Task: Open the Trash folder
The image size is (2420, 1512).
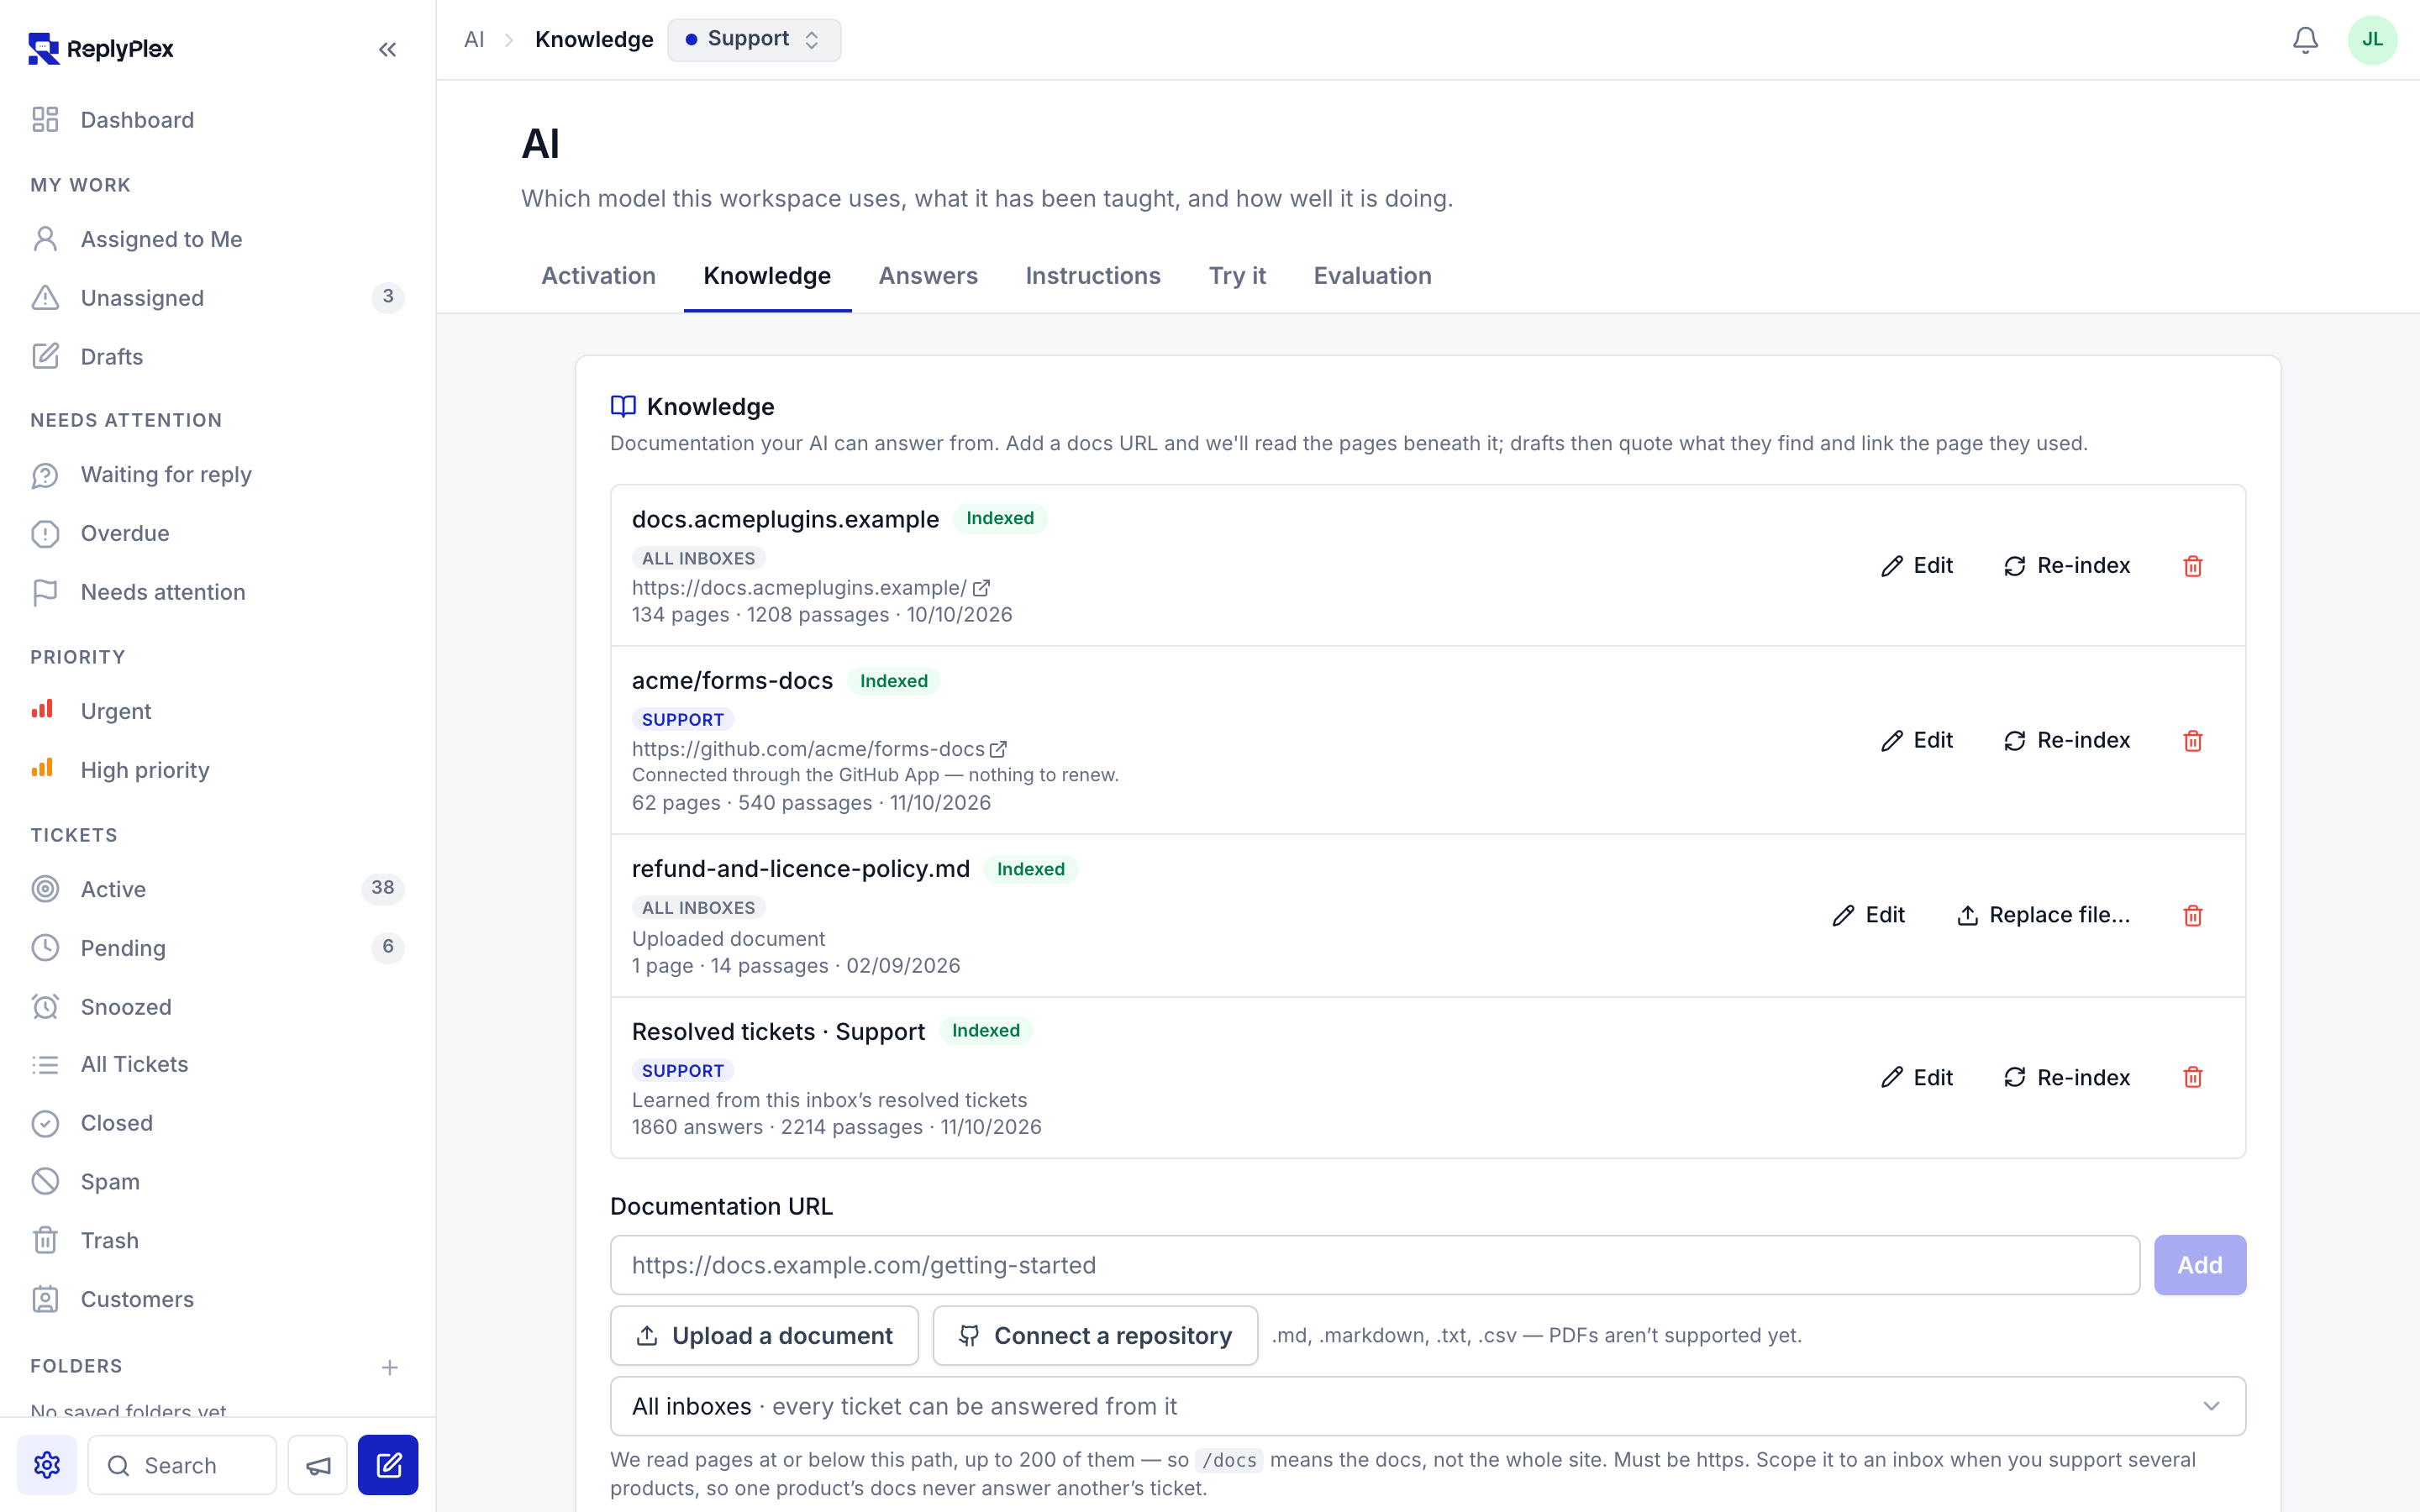Action: click(x=217, y=1241)
